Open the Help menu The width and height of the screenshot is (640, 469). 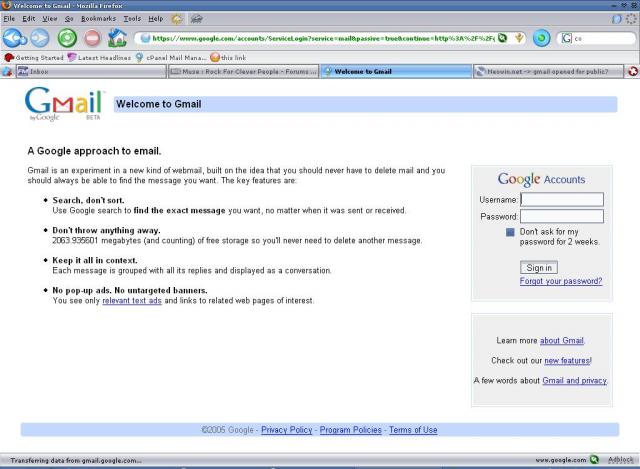pos(156,19)
